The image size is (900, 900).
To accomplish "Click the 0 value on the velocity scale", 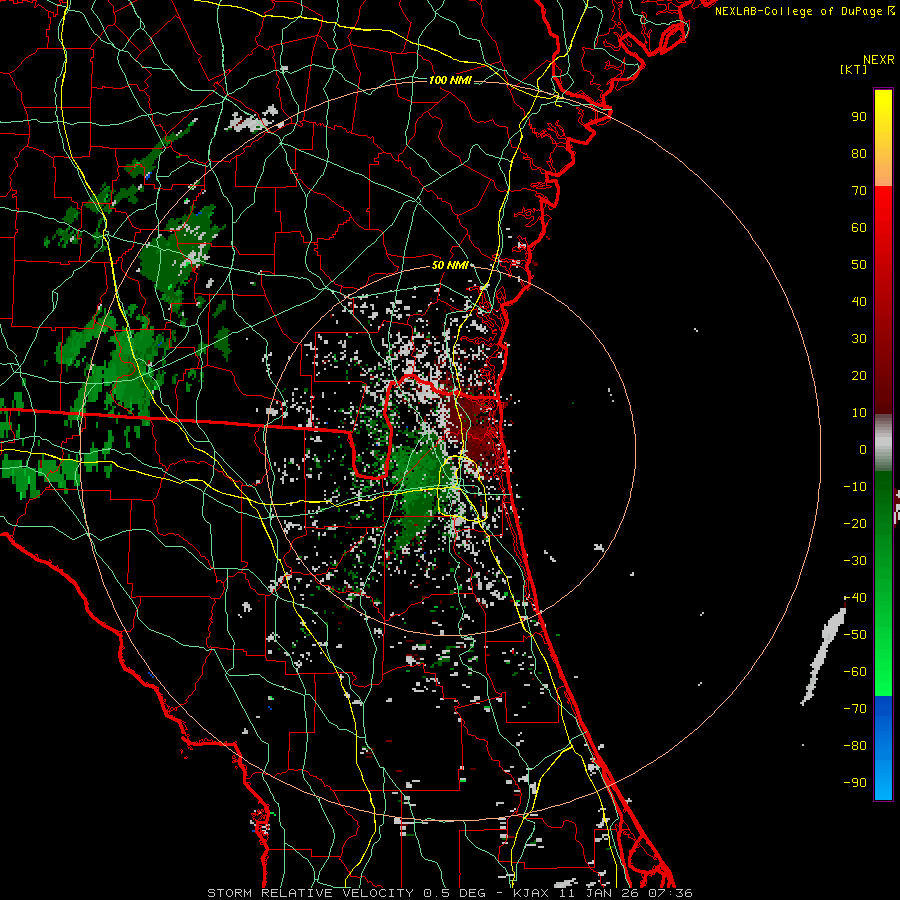I will coord(863,450).
